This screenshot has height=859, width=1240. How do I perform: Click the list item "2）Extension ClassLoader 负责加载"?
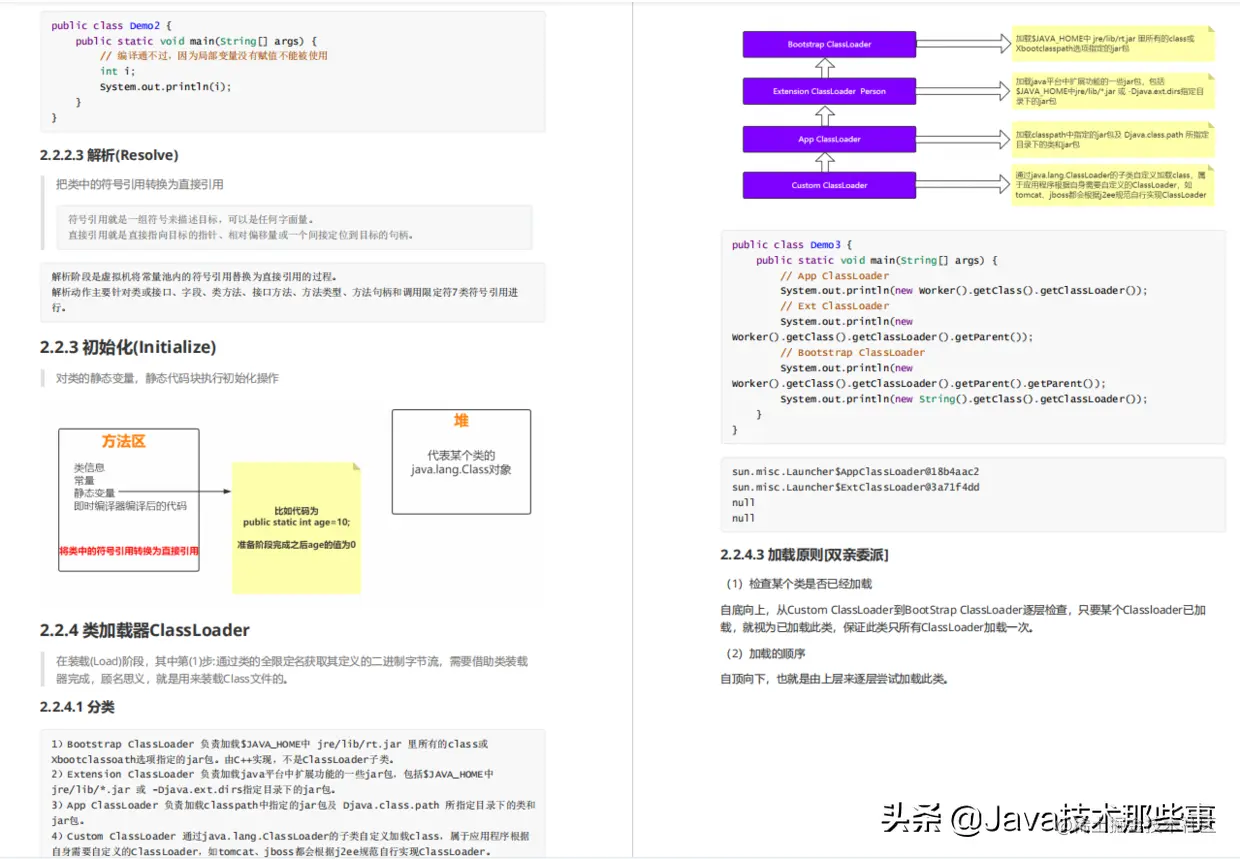[x=272, y=781]
